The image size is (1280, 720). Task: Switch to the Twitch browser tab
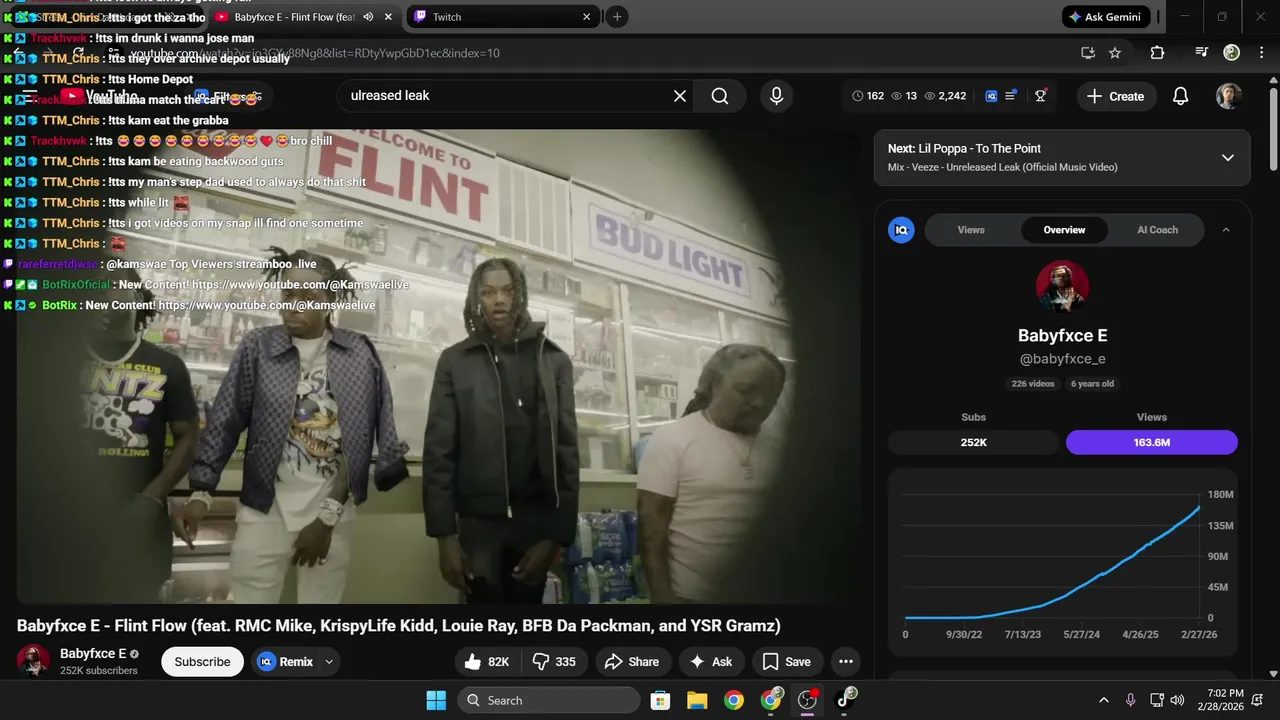[503, 17]
